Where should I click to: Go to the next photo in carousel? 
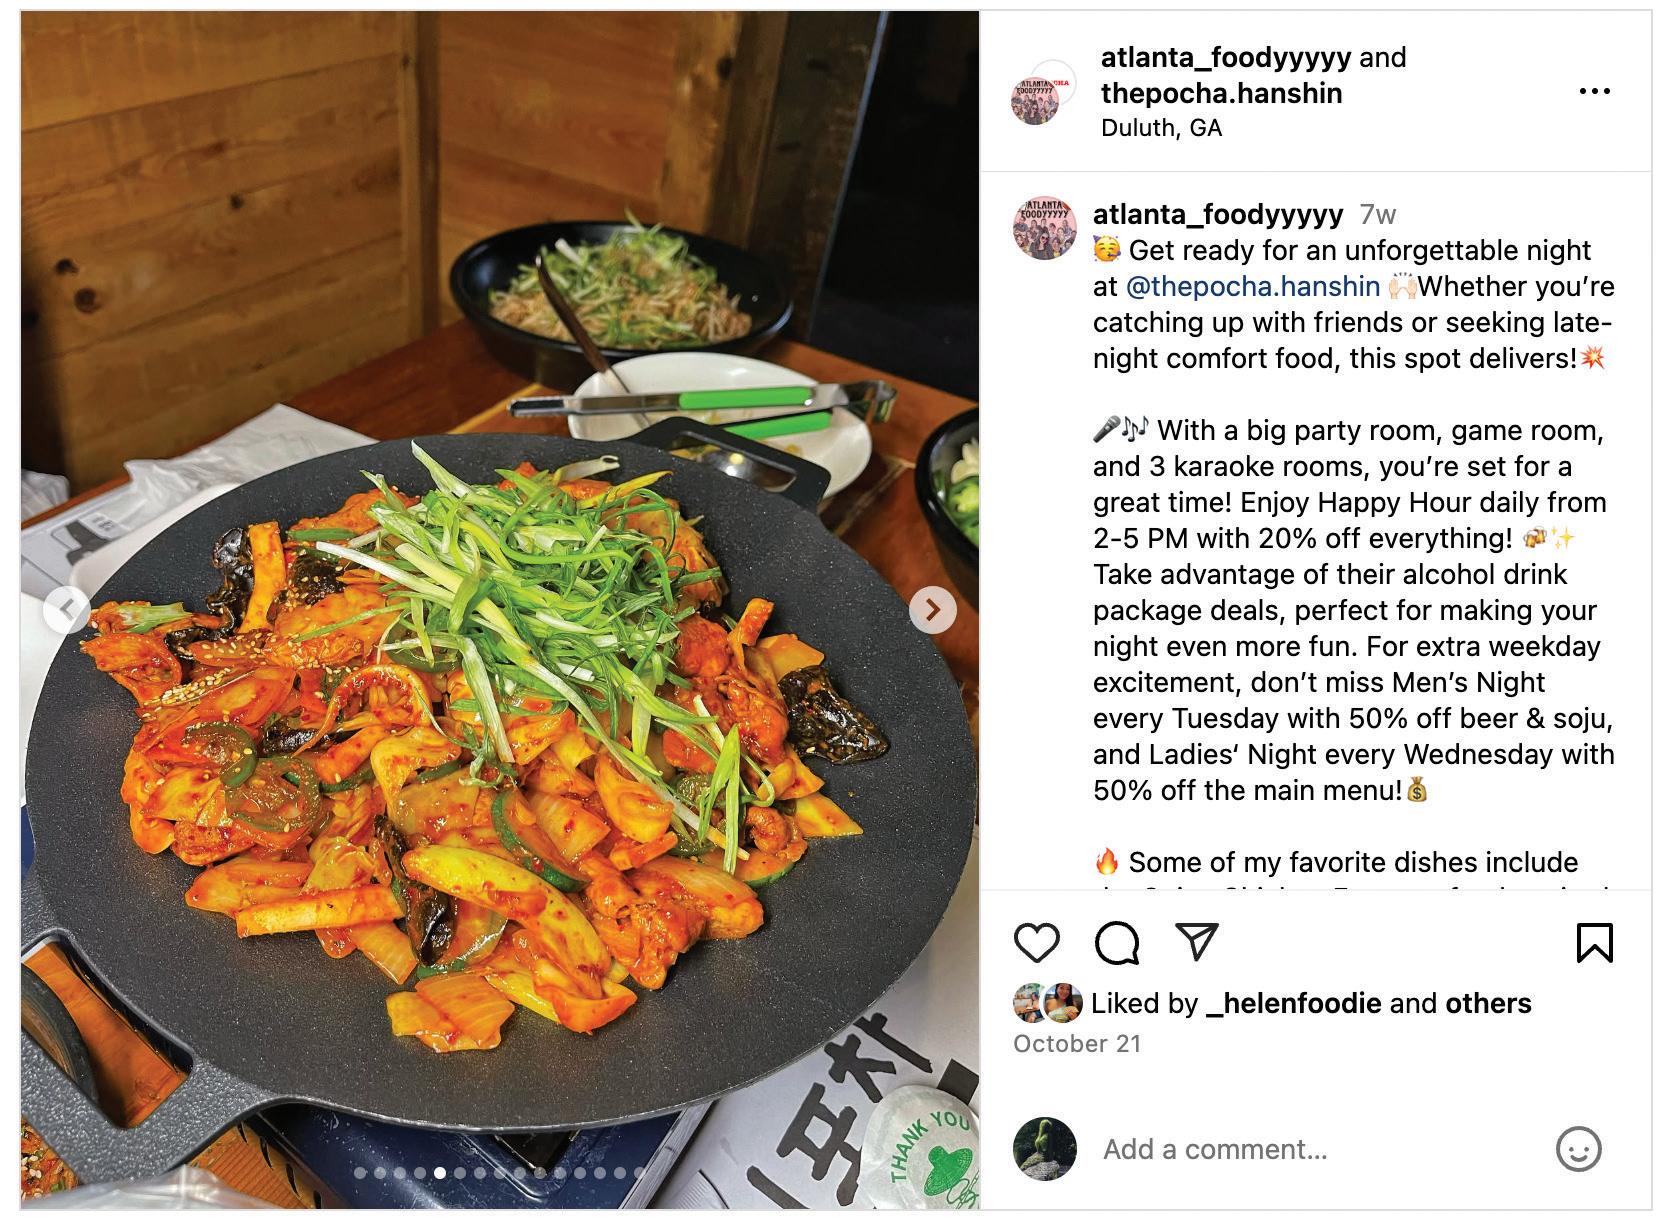click(932, 609)
